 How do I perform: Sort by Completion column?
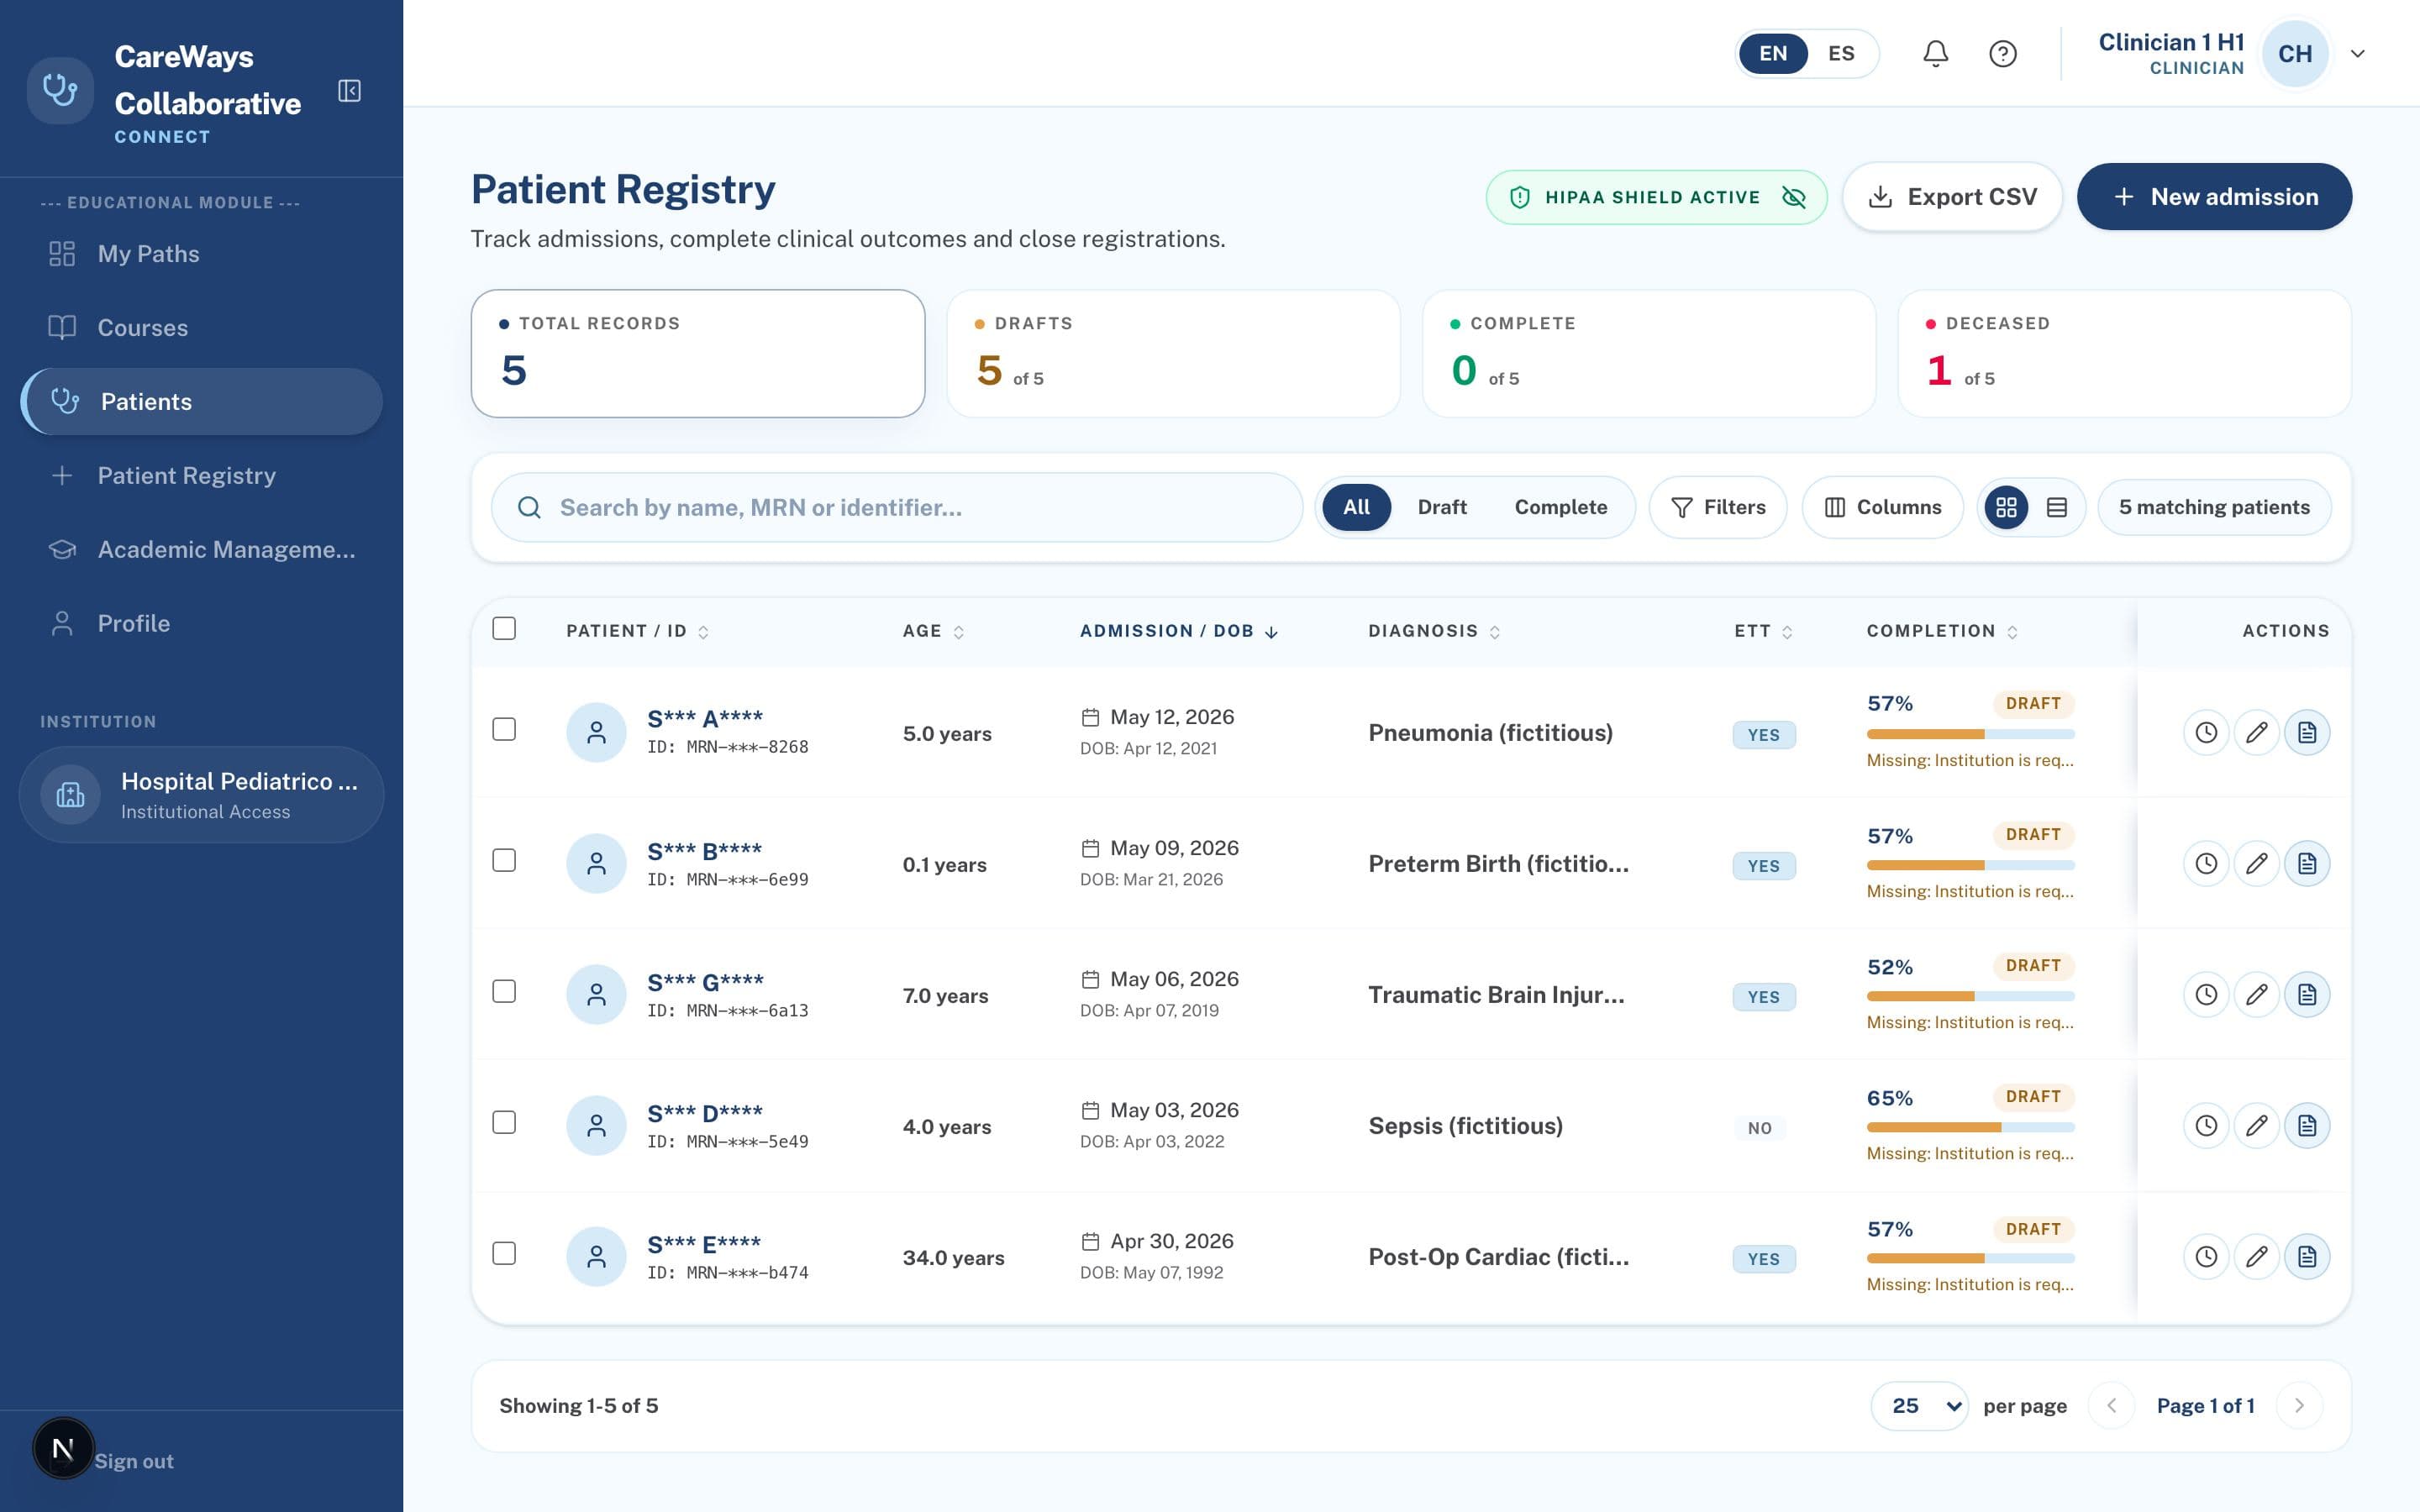(x=1942, y=631)
